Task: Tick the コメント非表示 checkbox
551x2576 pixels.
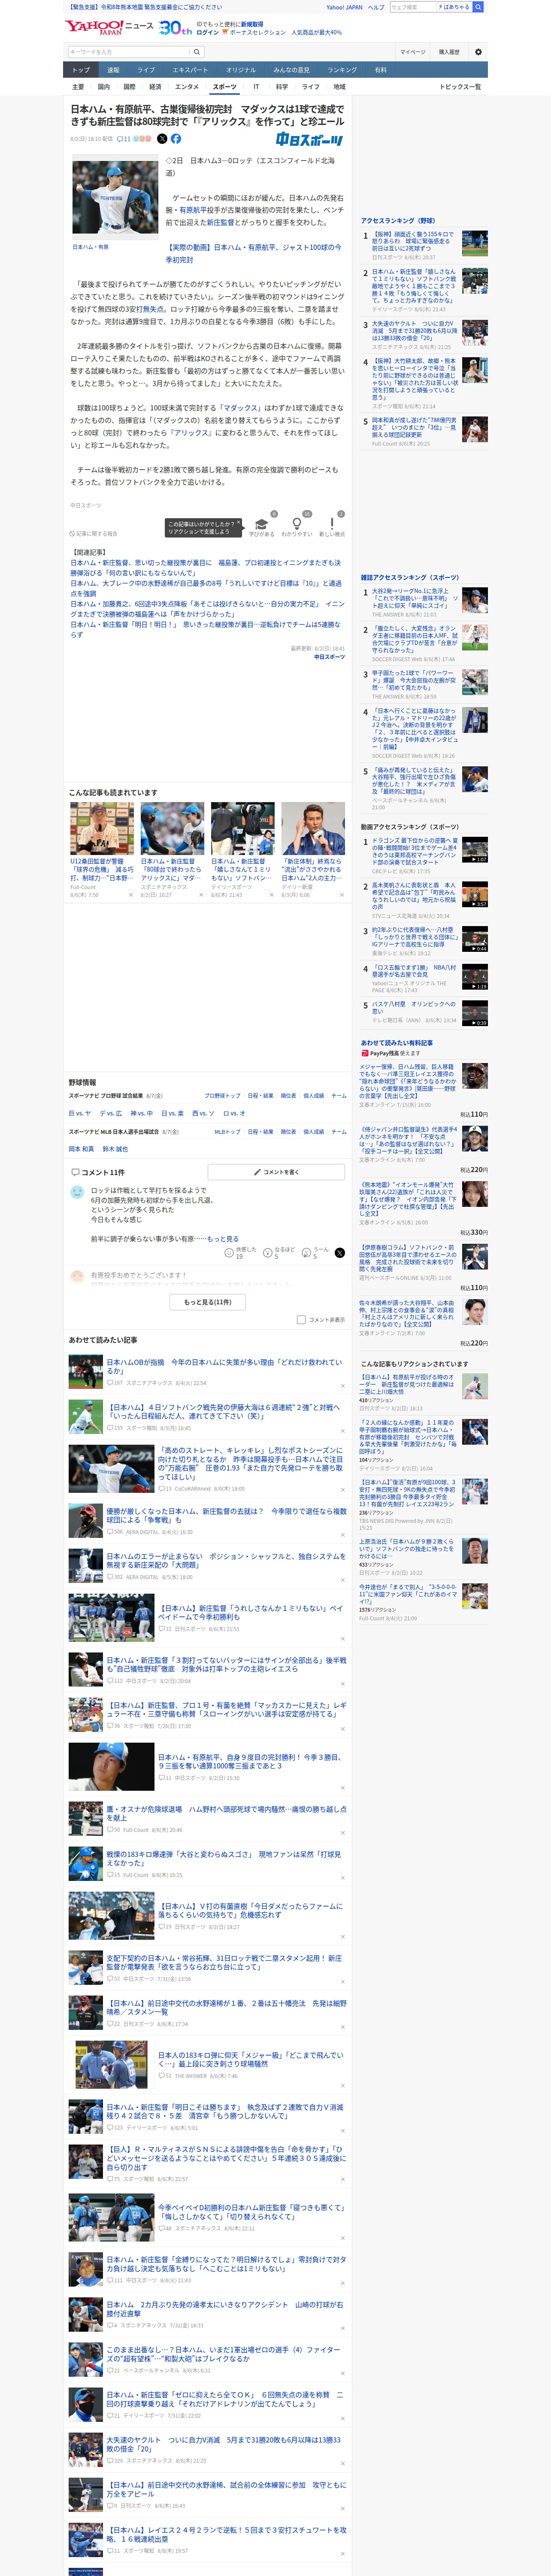Action: click(x=301, y=1320)
